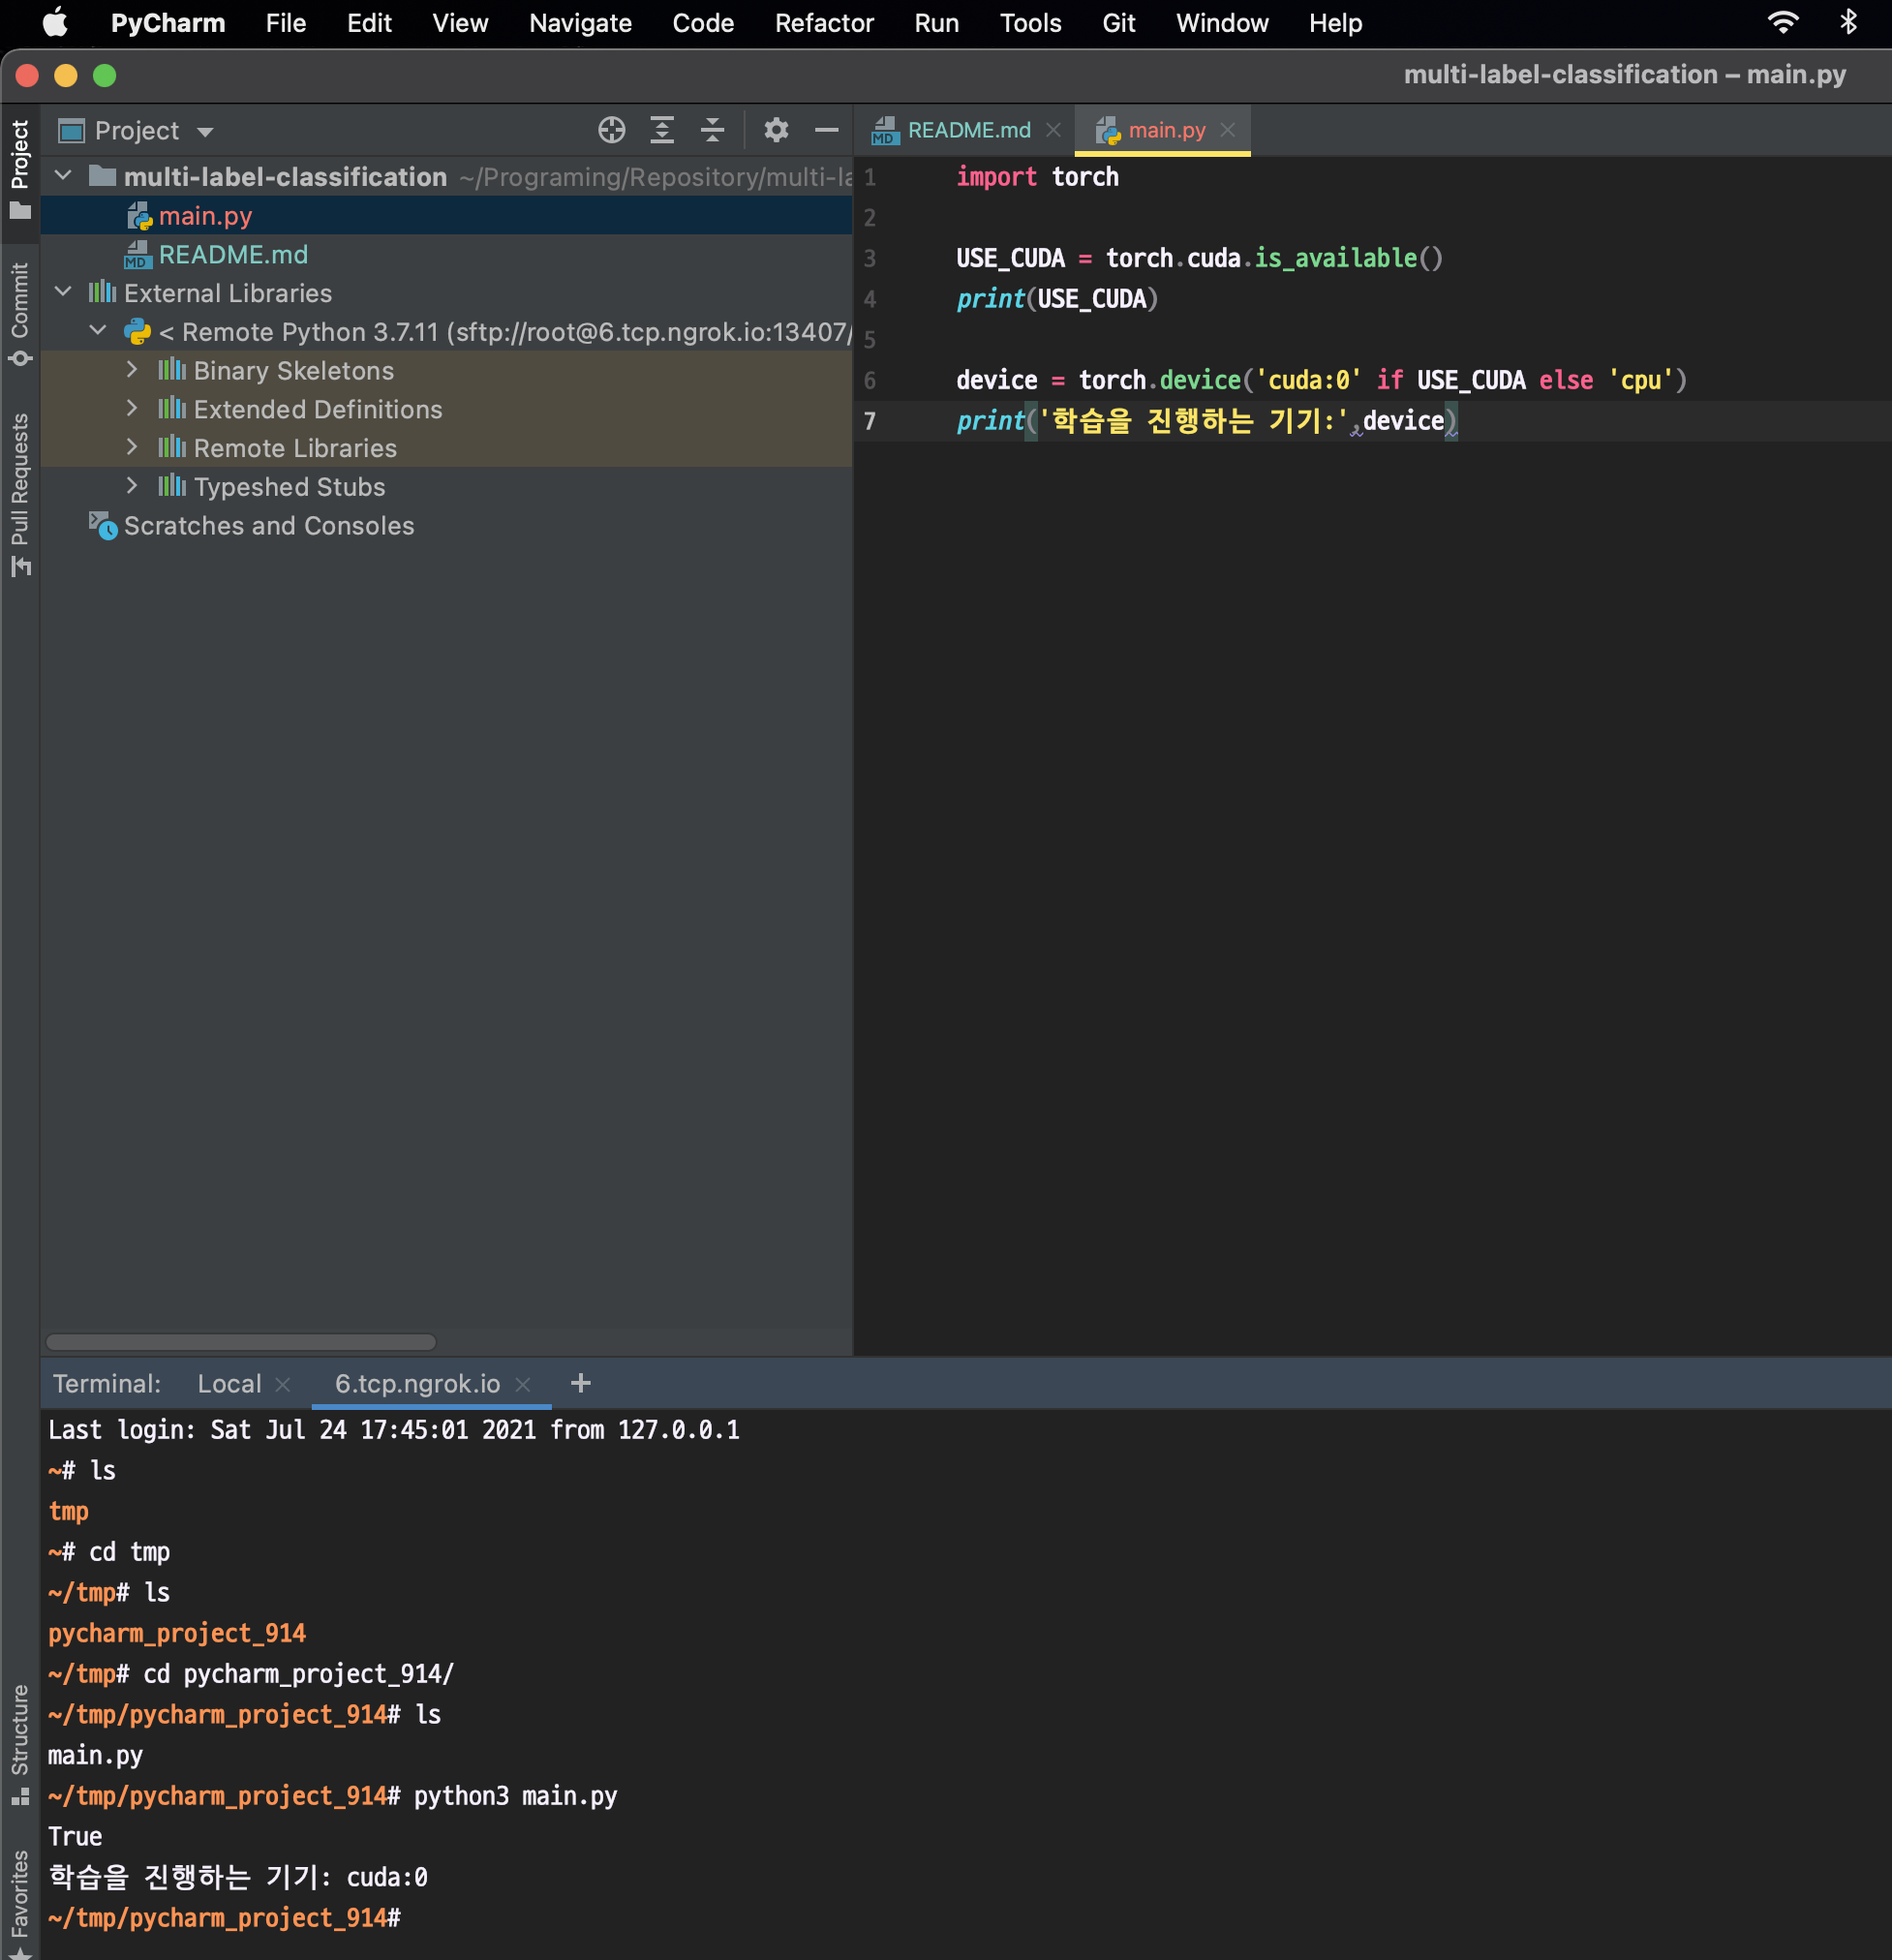Expand the Extended Definitions node

tap(132, 409)
